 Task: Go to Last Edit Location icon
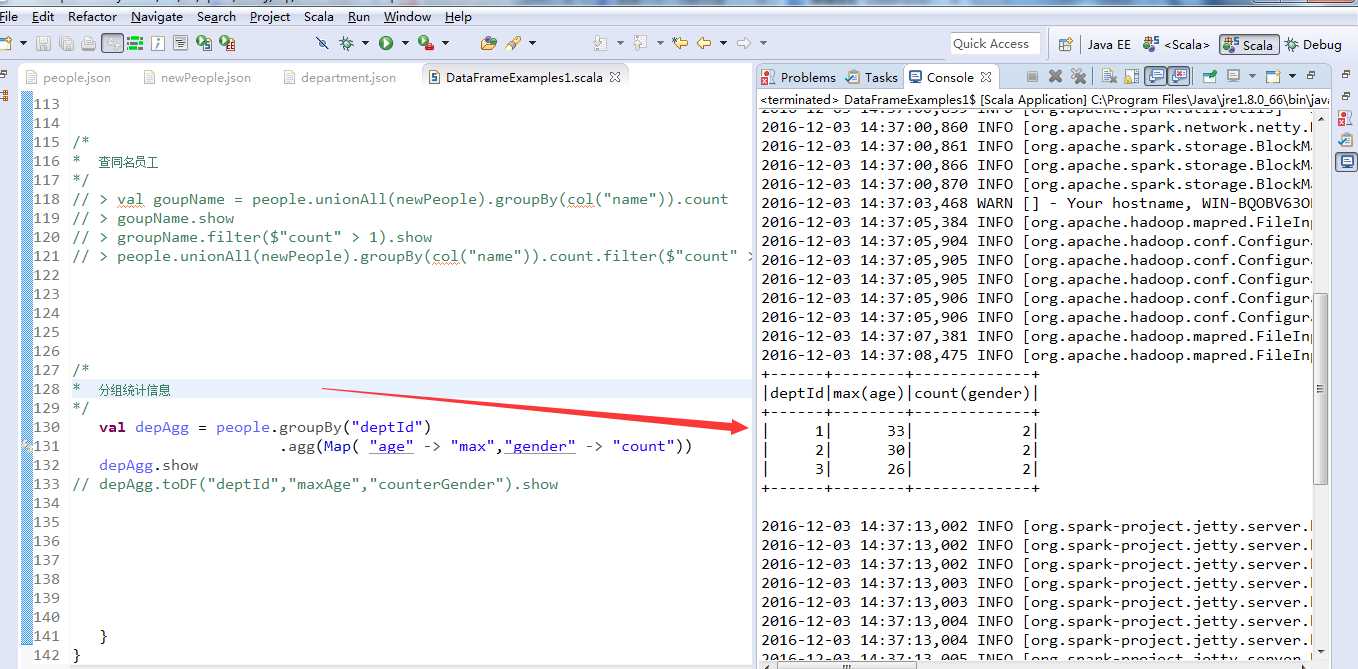tap(680, 43)
